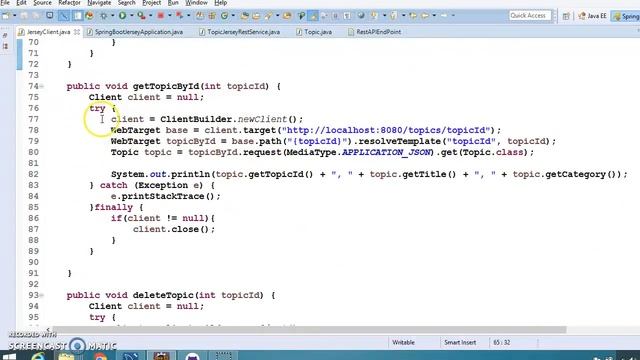This screenshot has height=360, width=640.
Task: Switch to Java EE perspective
Action: pos(592,16)
